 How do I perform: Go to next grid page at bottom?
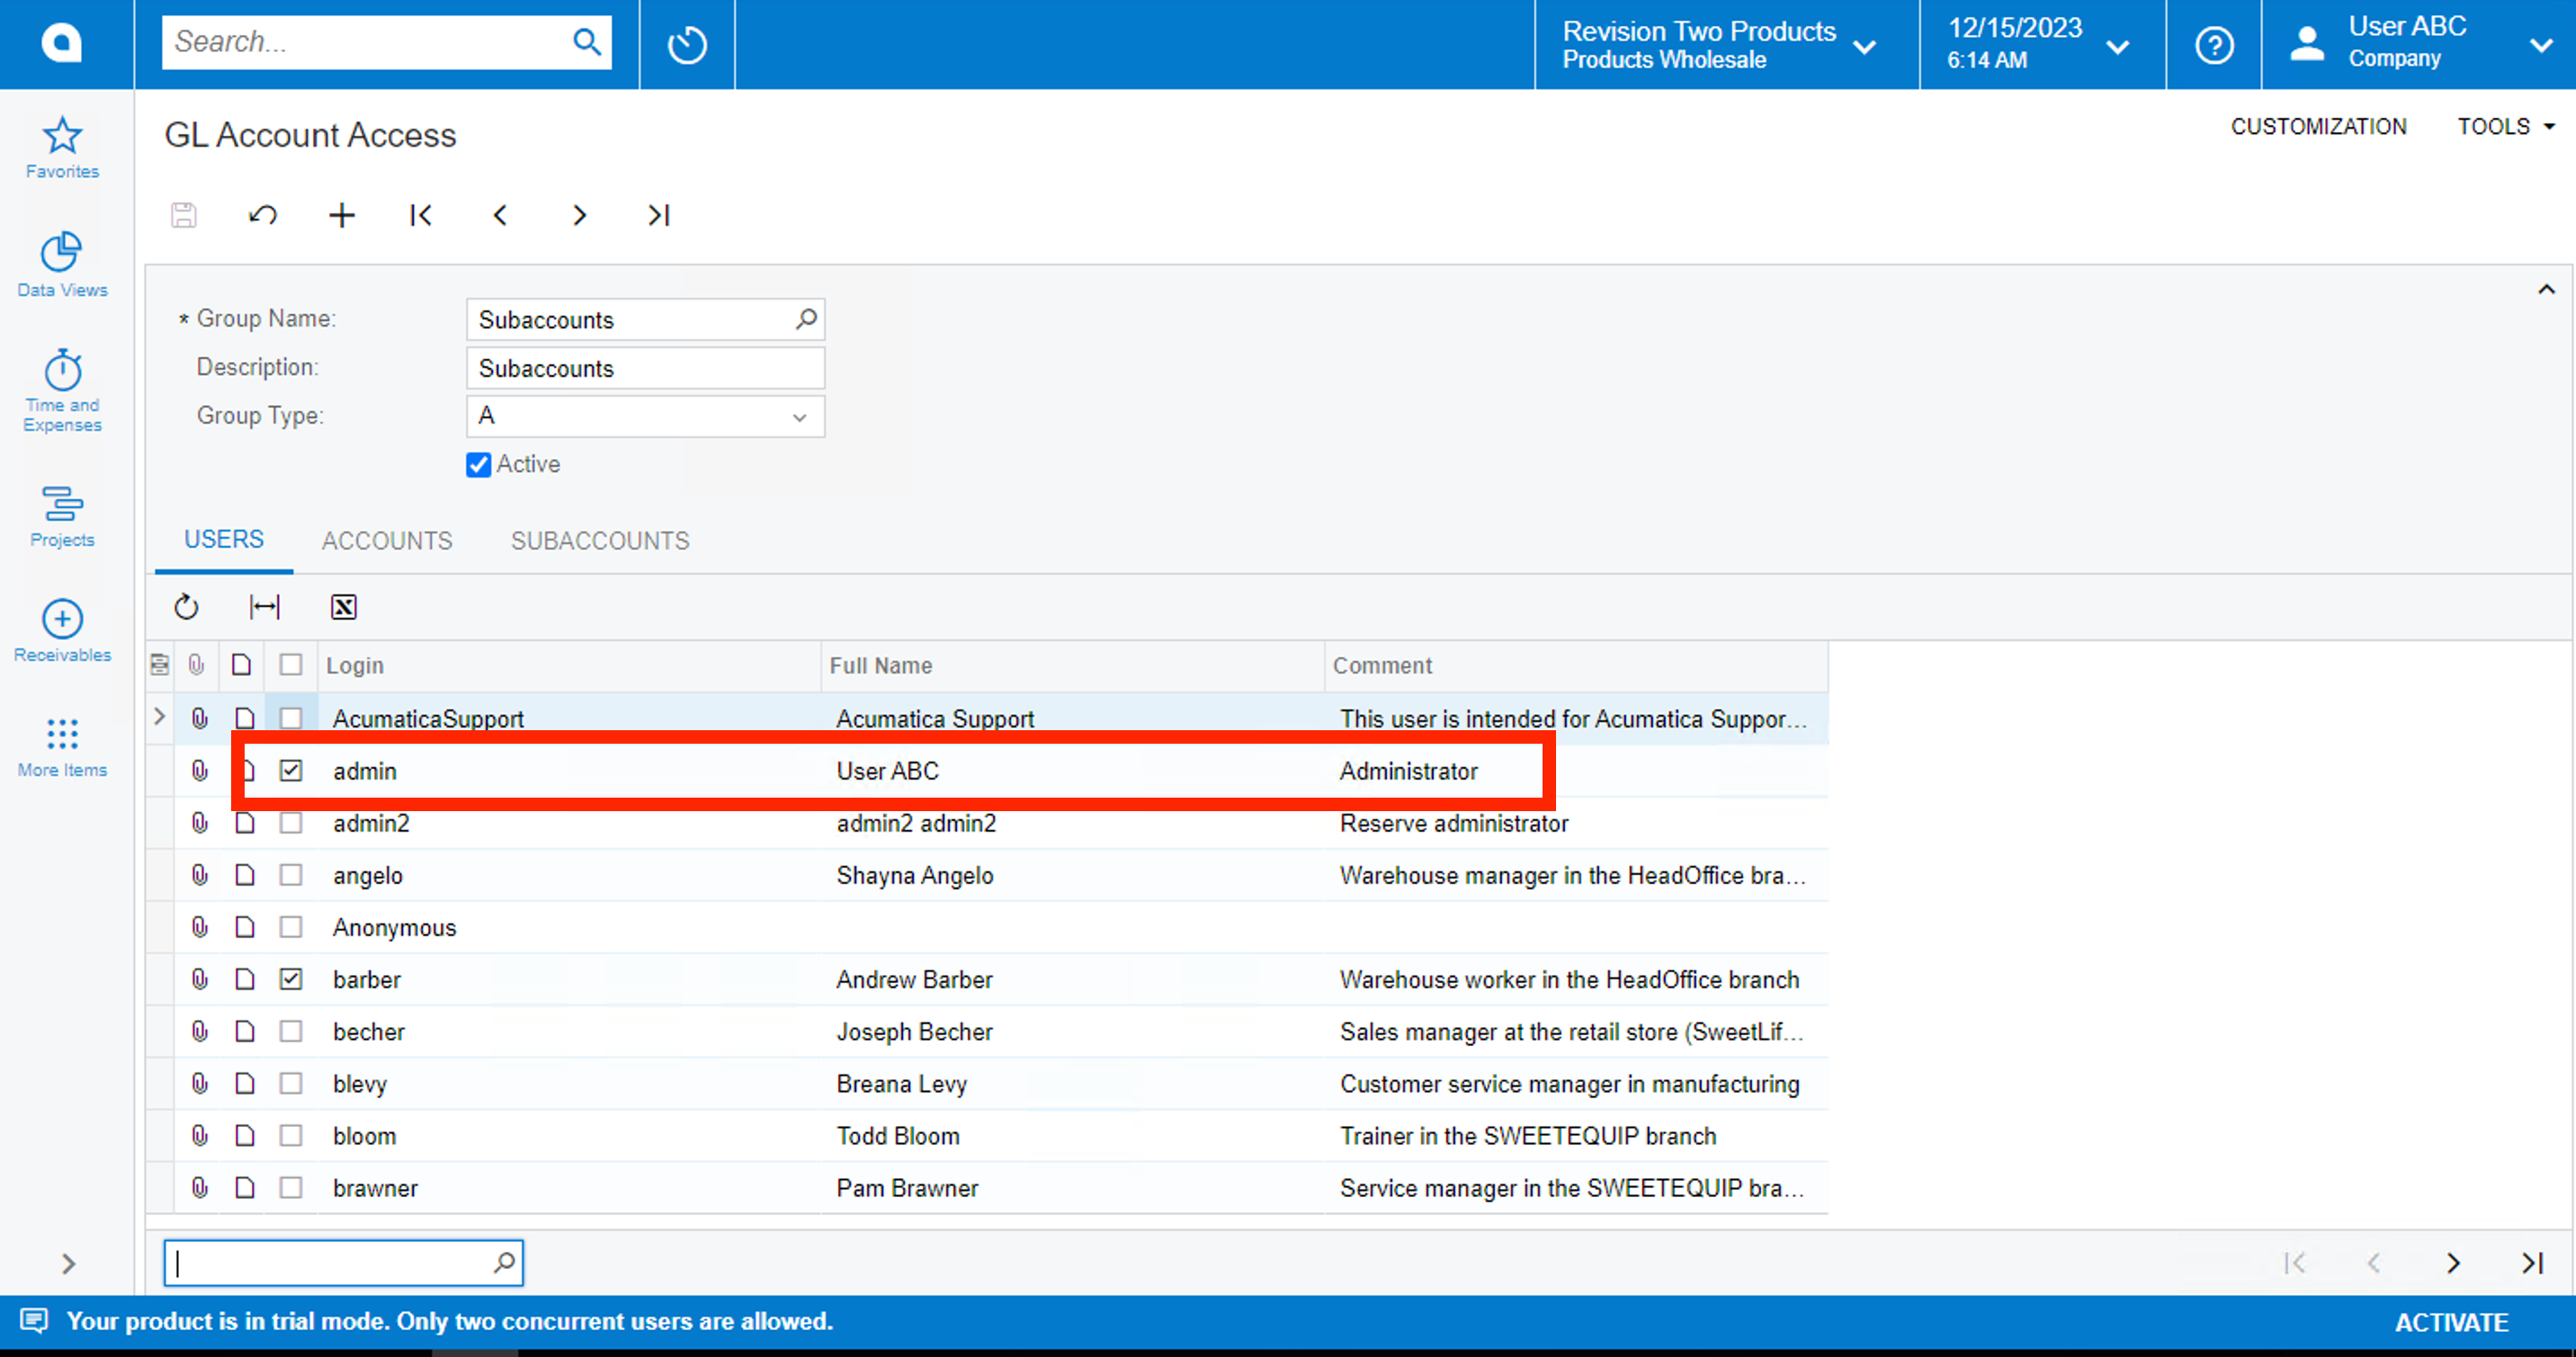[2453, 1263]
